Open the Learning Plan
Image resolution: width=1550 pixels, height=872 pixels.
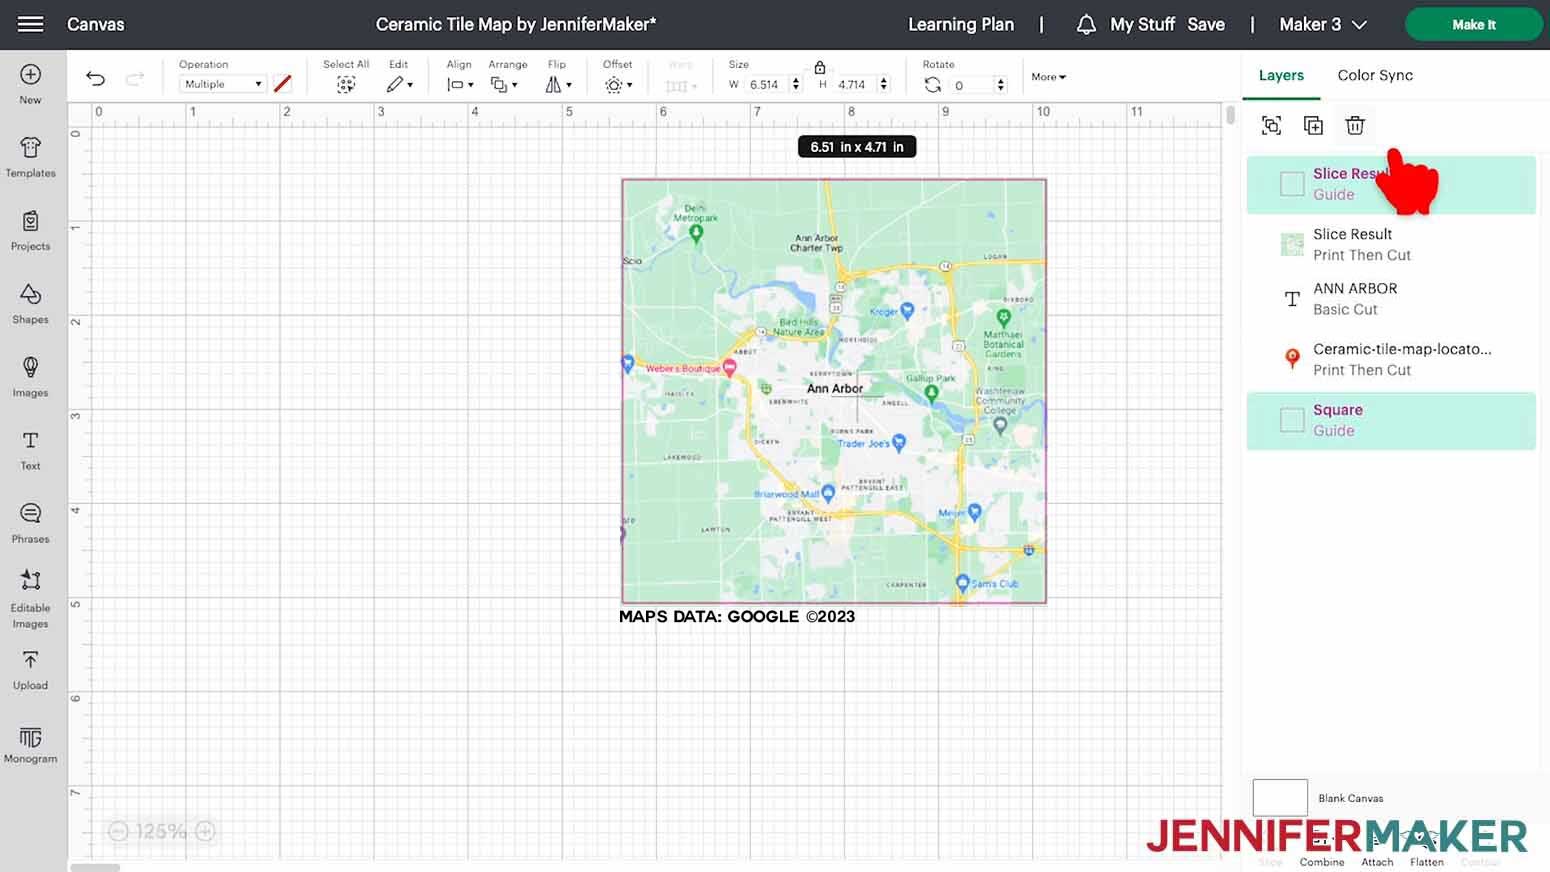[x=960, y=24]
